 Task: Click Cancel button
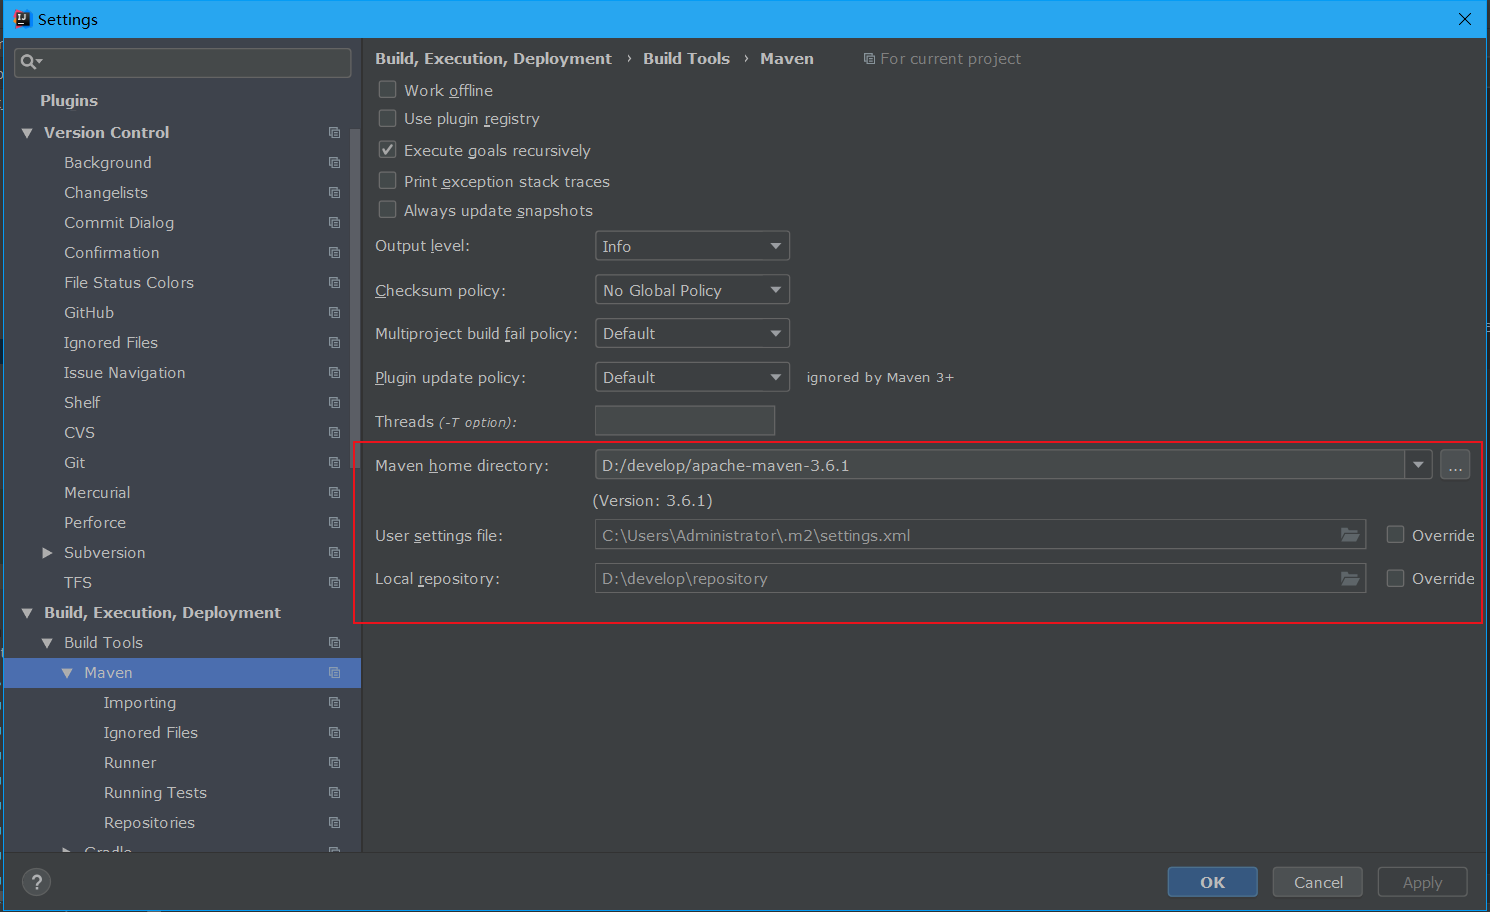click(x=1318, y=882)
